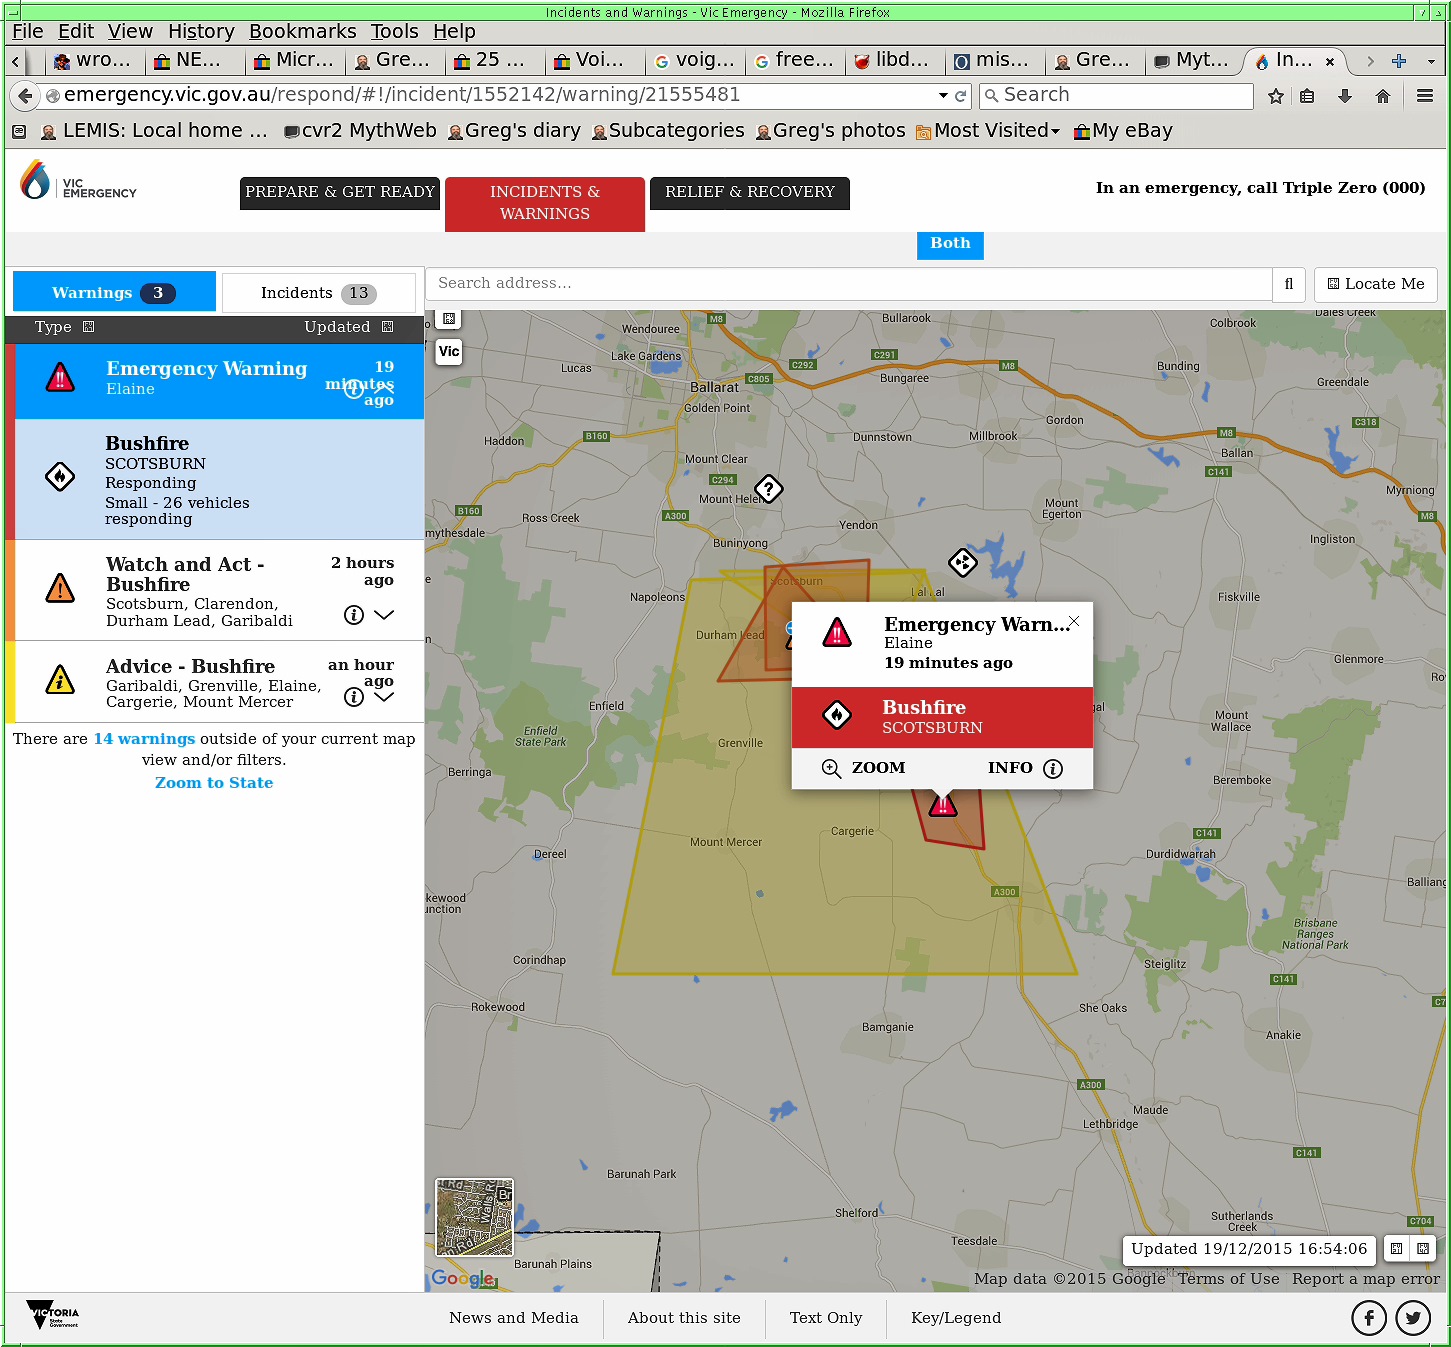The width and height of the screenshot is (1451, 1347).
Task: Click the red warning marker near Cargerie
Action: point(943,805)
